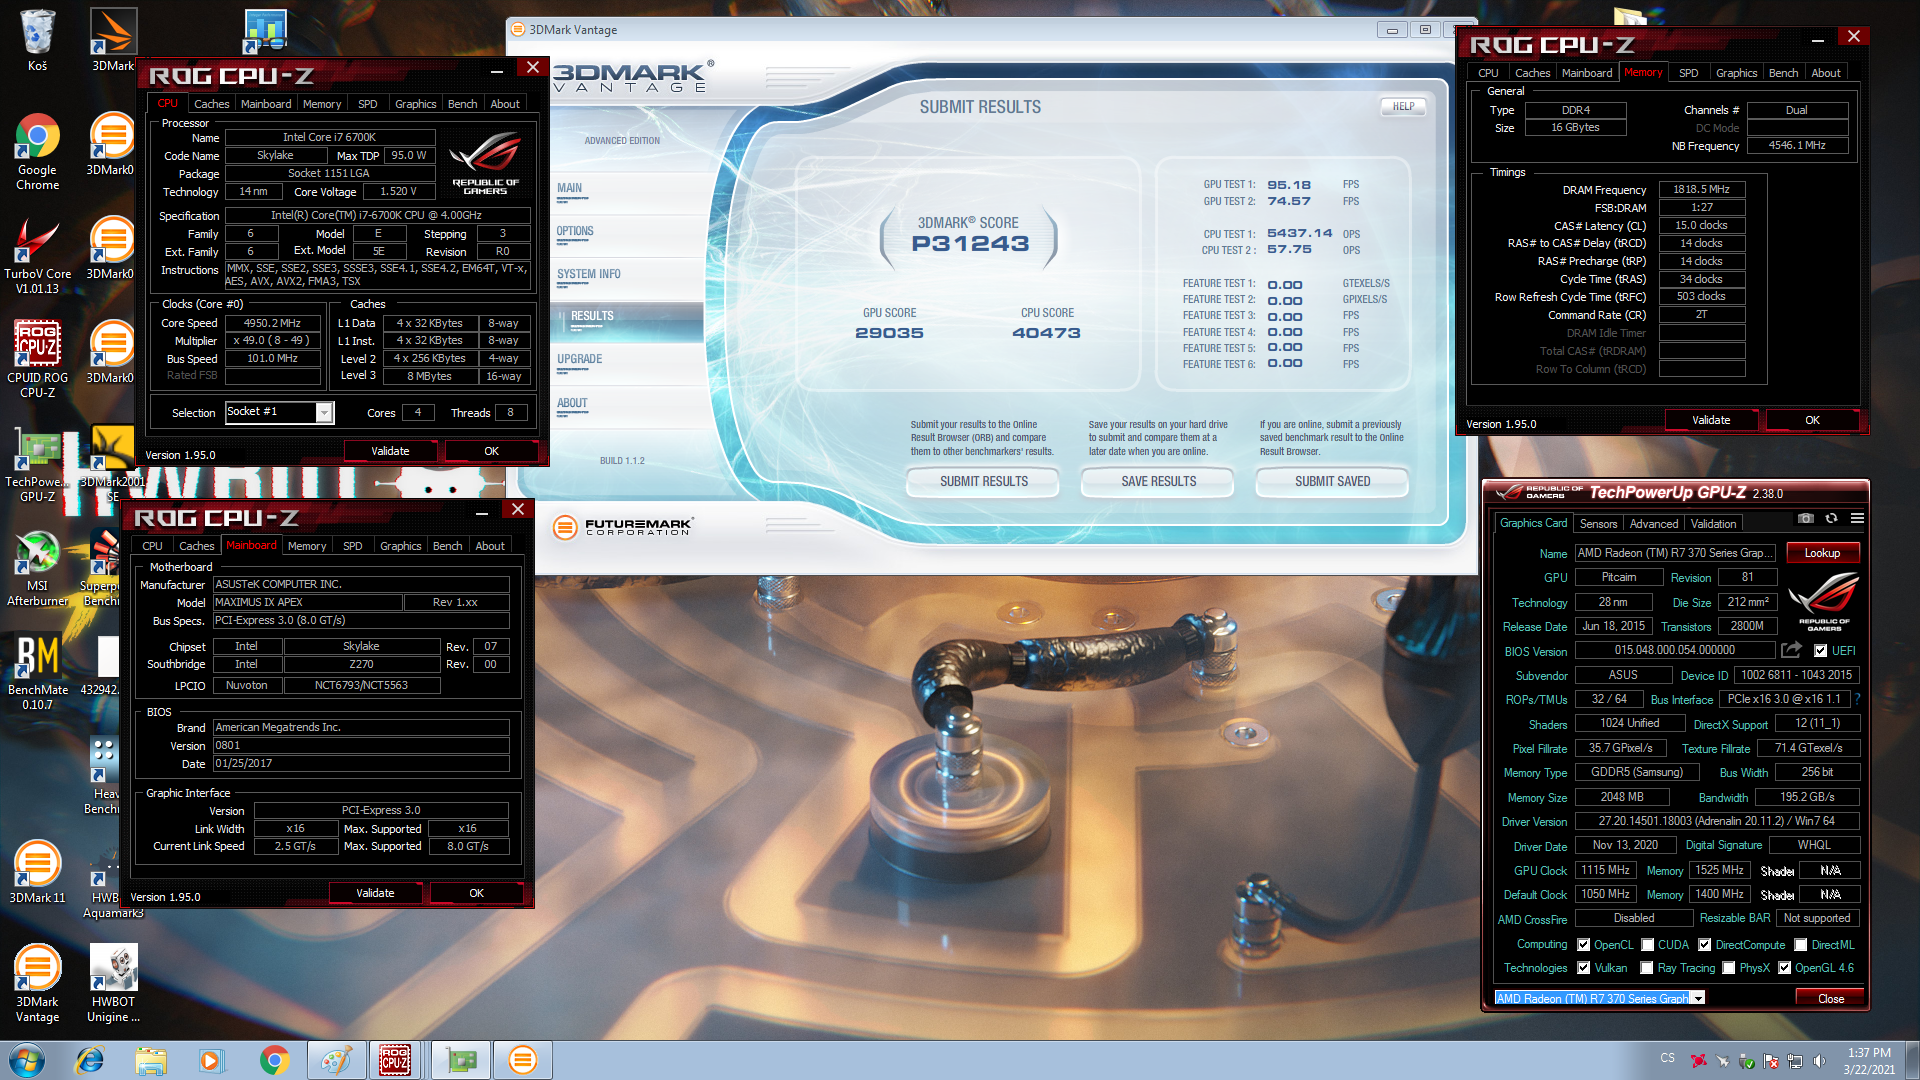This screenshot has width=1920, height=1080.
Task: Open the BenchMate 0.10.7 desktop icon
Action: (37, 672)
